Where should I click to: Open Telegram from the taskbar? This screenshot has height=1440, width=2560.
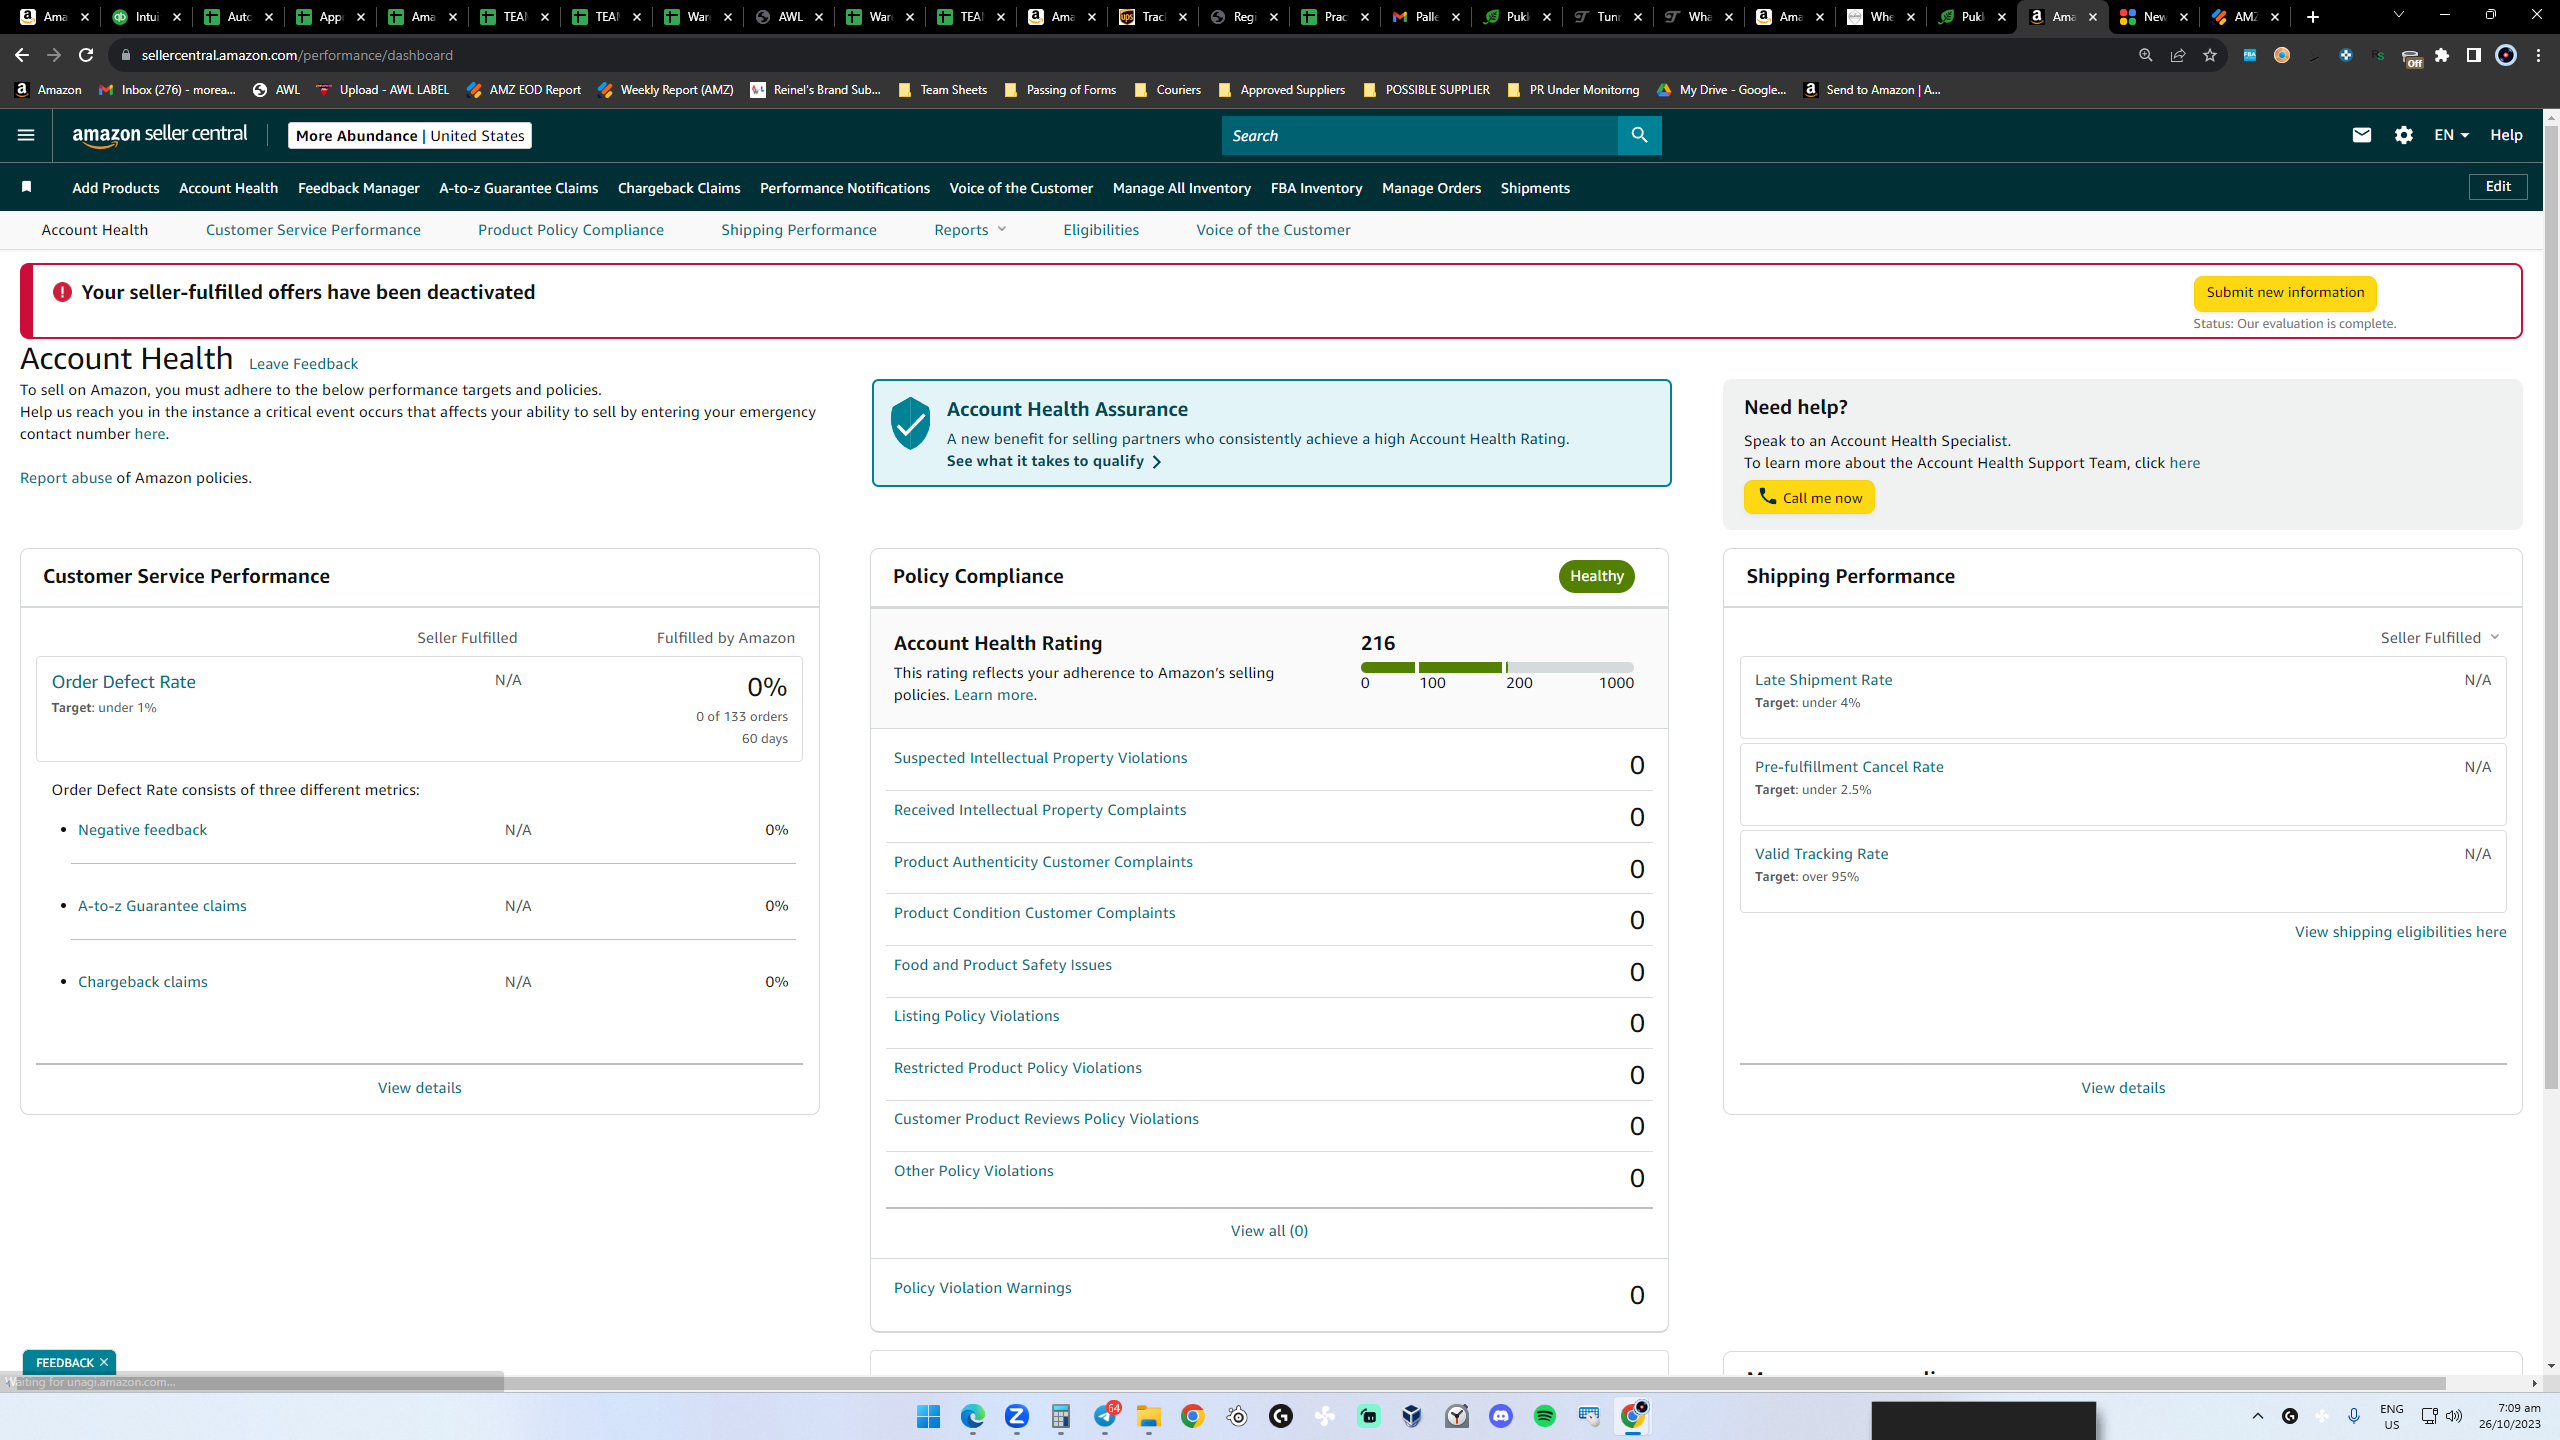click(1105, 1416)
